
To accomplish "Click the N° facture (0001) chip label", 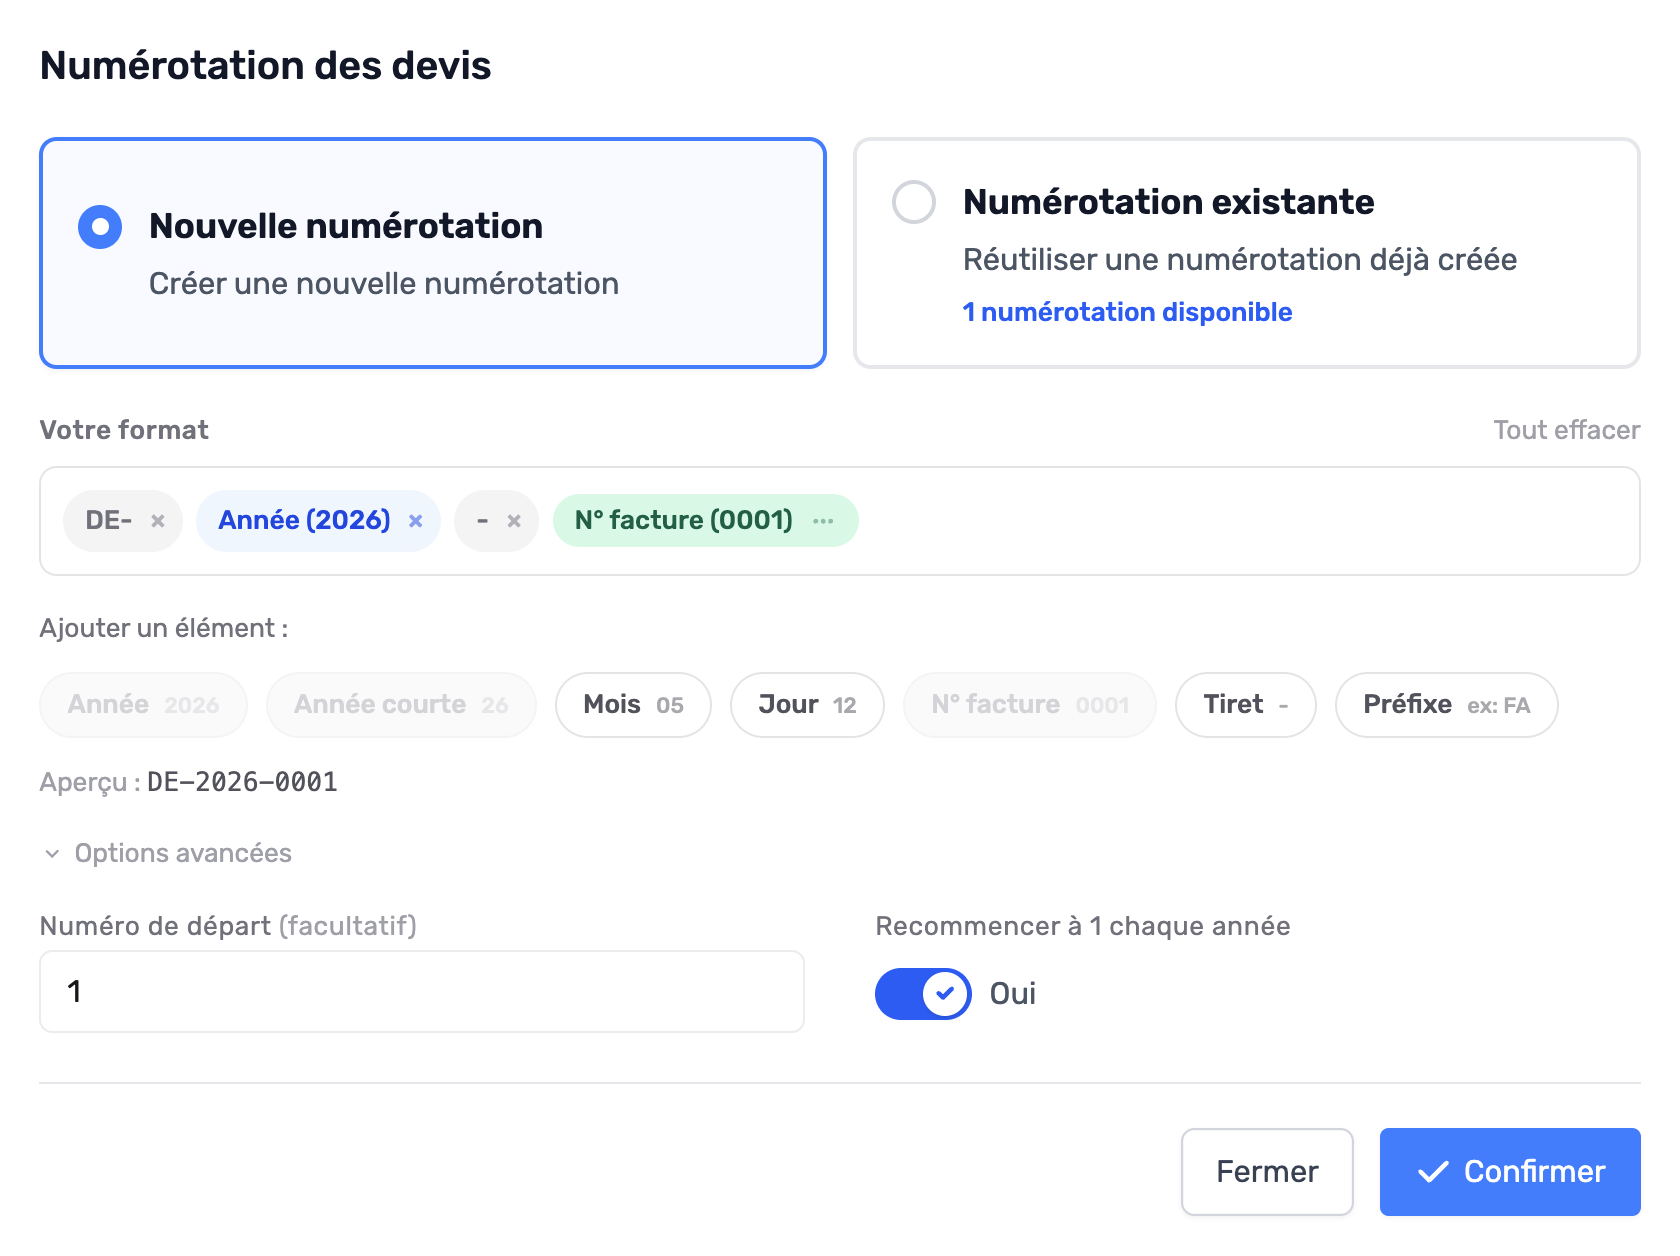I will coord(684,521).
